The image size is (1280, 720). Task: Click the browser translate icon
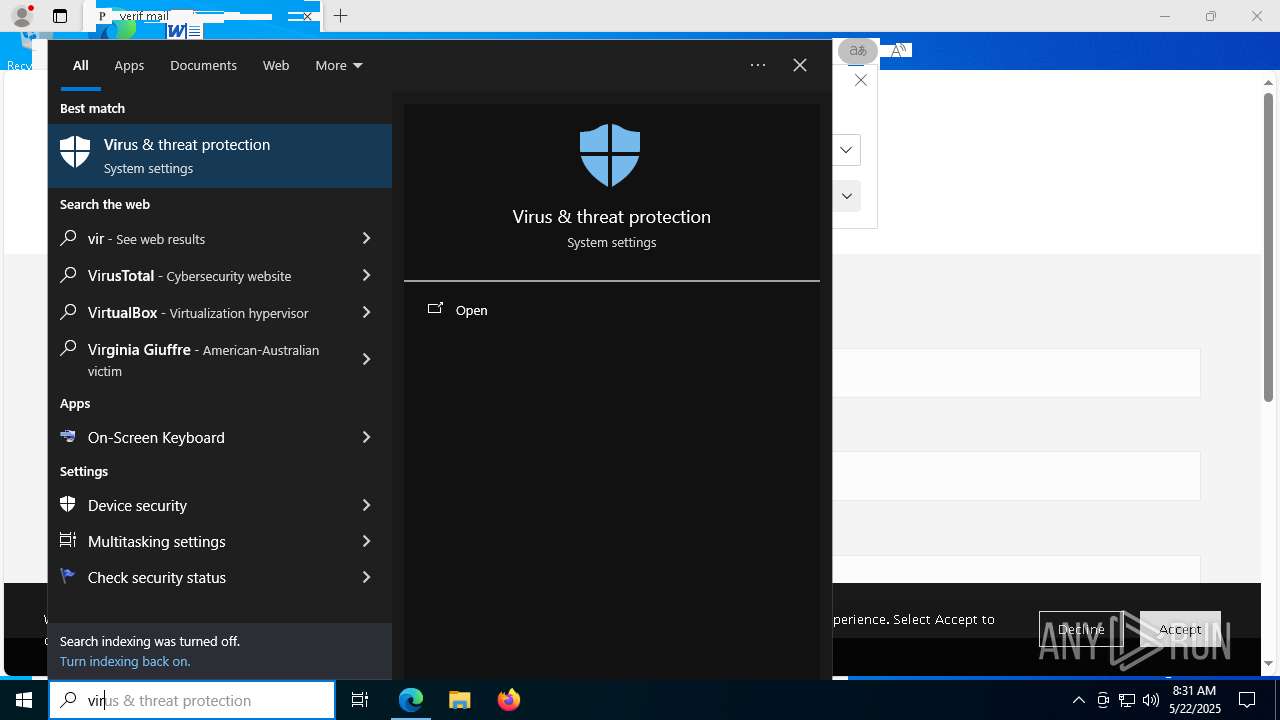[857, 50]
